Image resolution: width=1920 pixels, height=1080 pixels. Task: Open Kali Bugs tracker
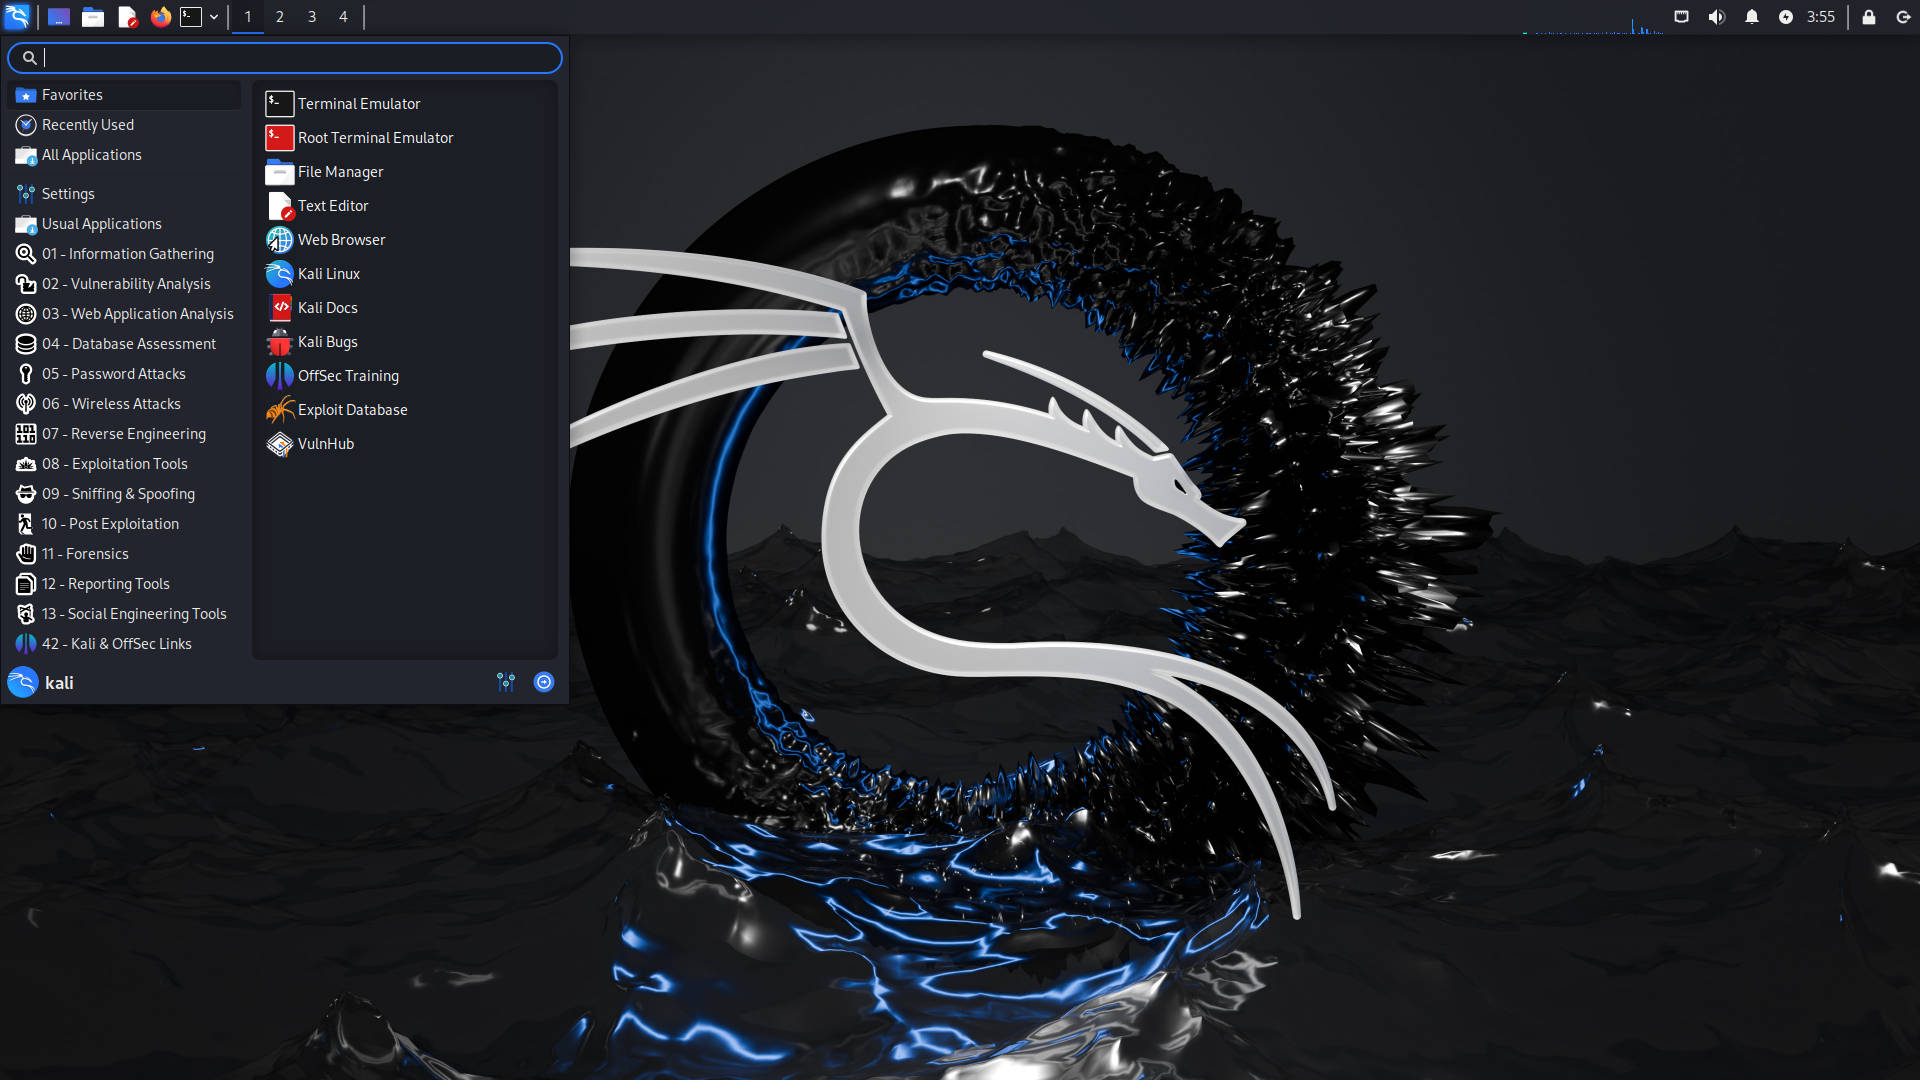tap(327, 340)
